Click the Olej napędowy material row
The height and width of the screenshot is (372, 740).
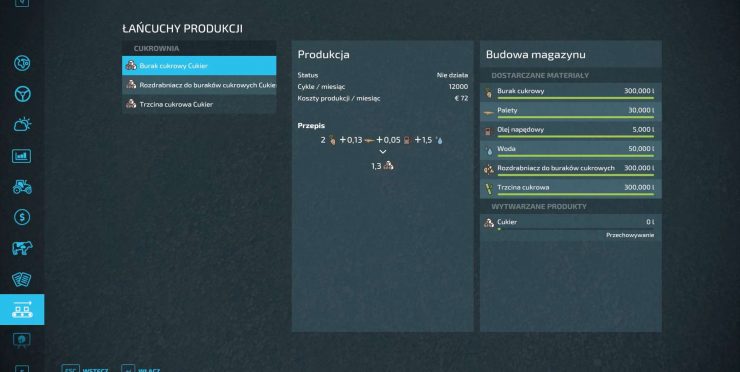point(571,130)
